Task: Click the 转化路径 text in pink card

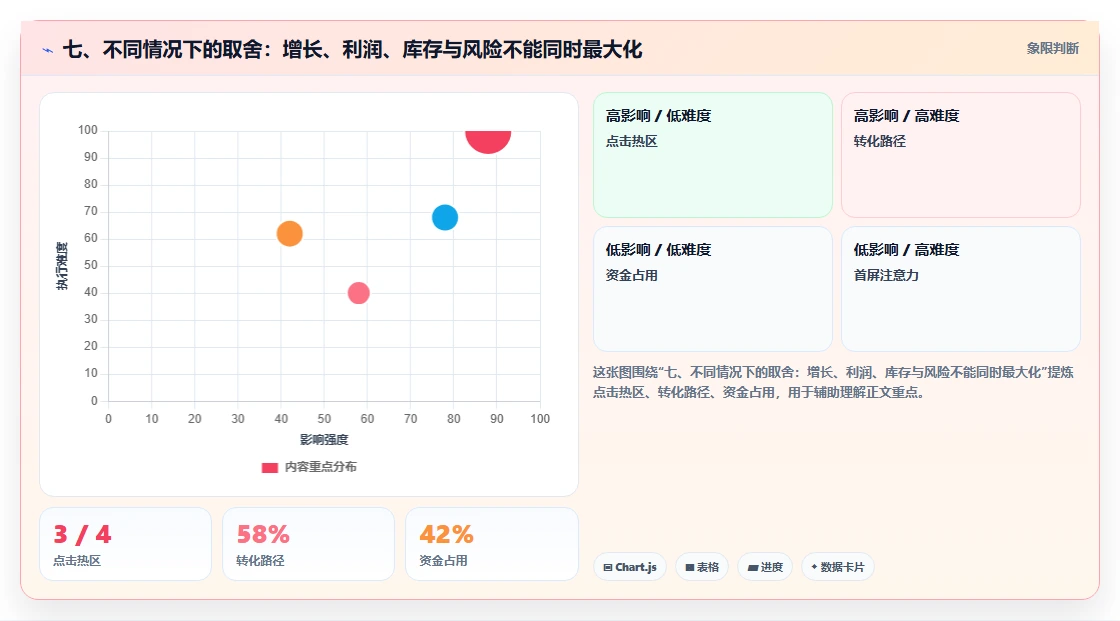Action: coord(879,141)
